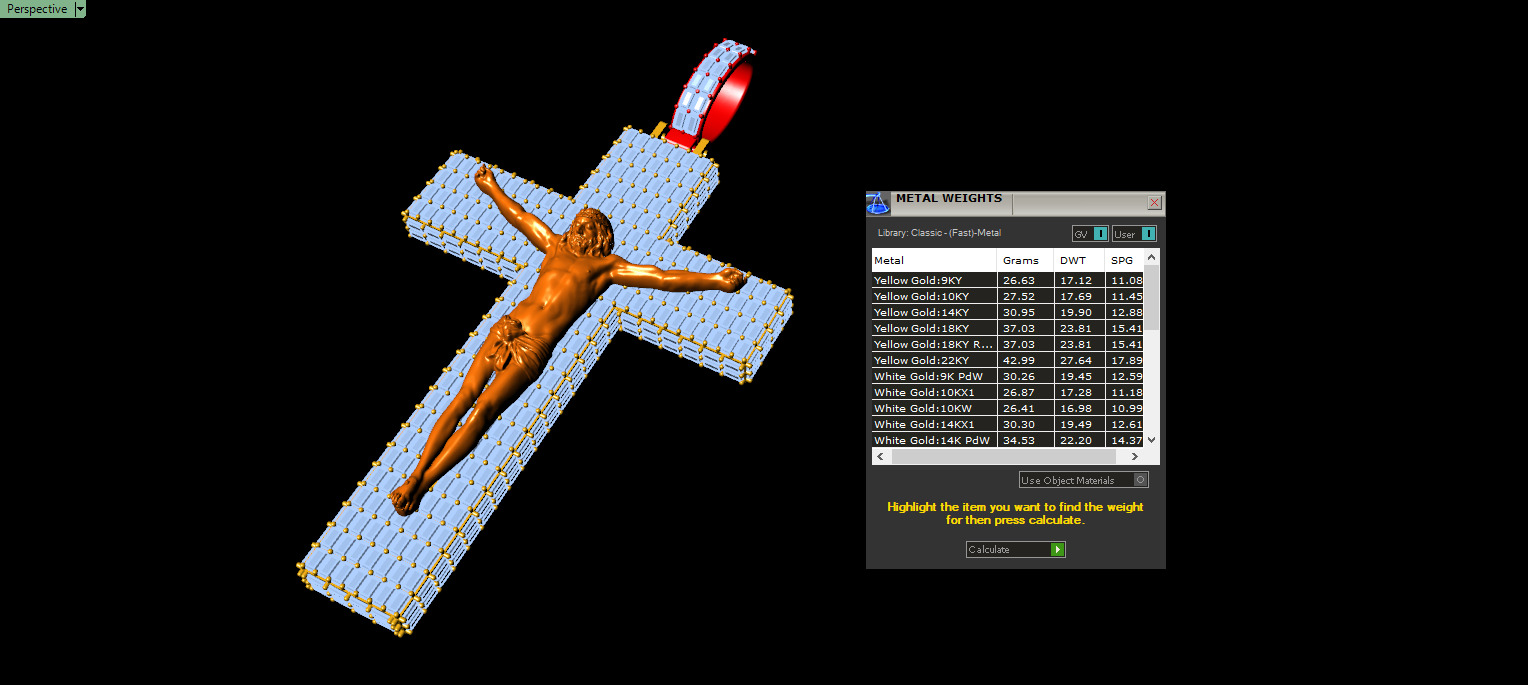Sort by the DWT column header
Viewport: 1528px width, 685px height.
[1079, 260]
